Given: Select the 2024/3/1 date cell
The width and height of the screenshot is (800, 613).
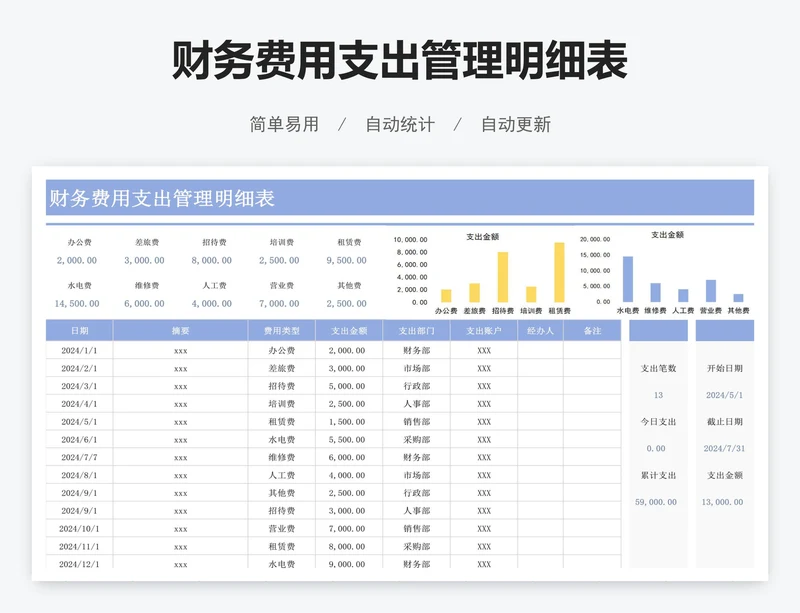Looking at the screenshot, I should (79, 386).
